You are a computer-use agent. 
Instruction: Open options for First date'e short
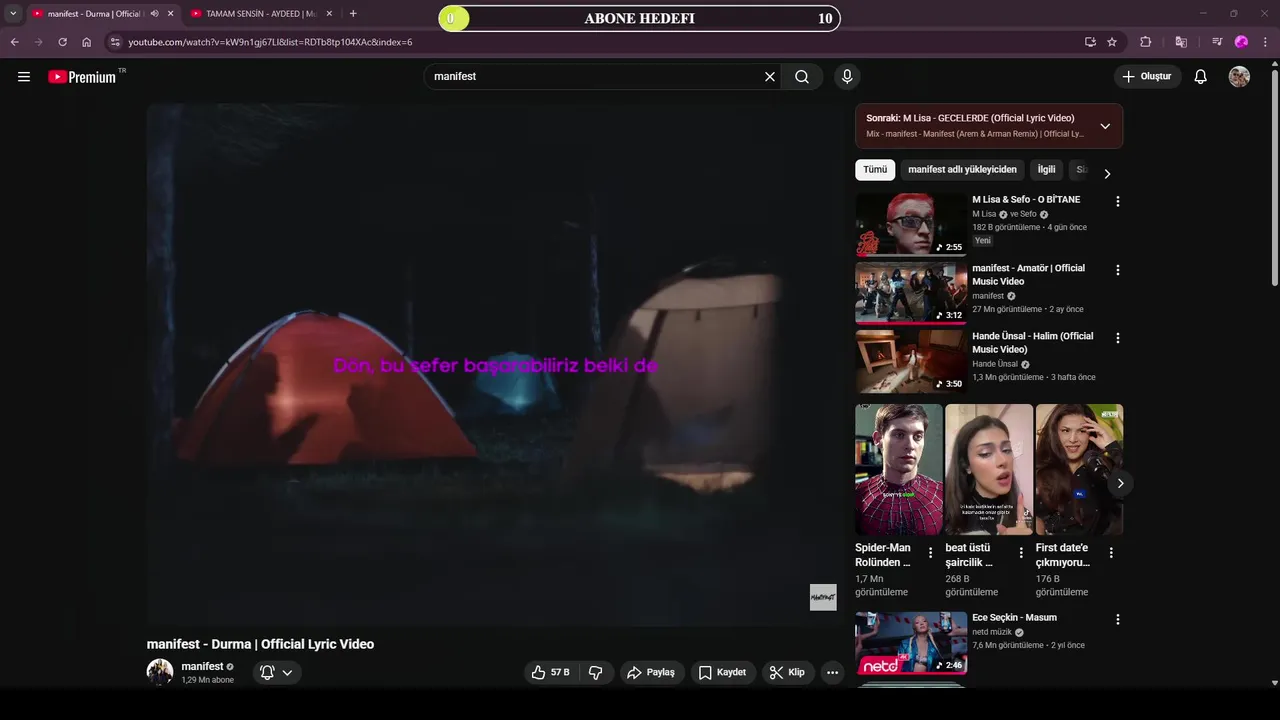[x=1110, y=552]
